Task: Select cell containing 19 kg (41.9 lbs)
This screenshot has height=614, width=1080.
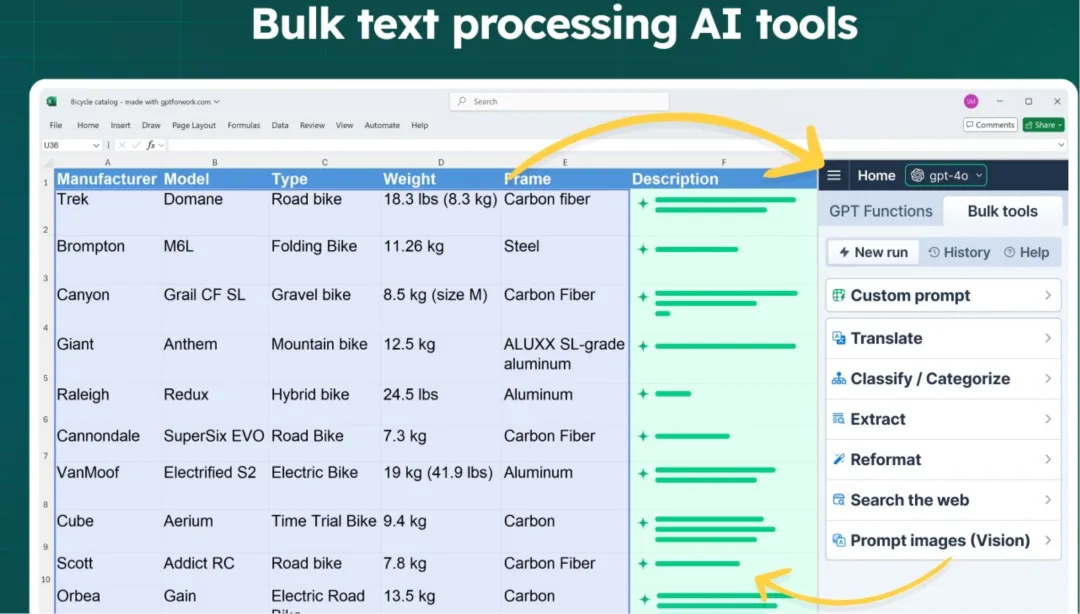Action: (441, 484)
